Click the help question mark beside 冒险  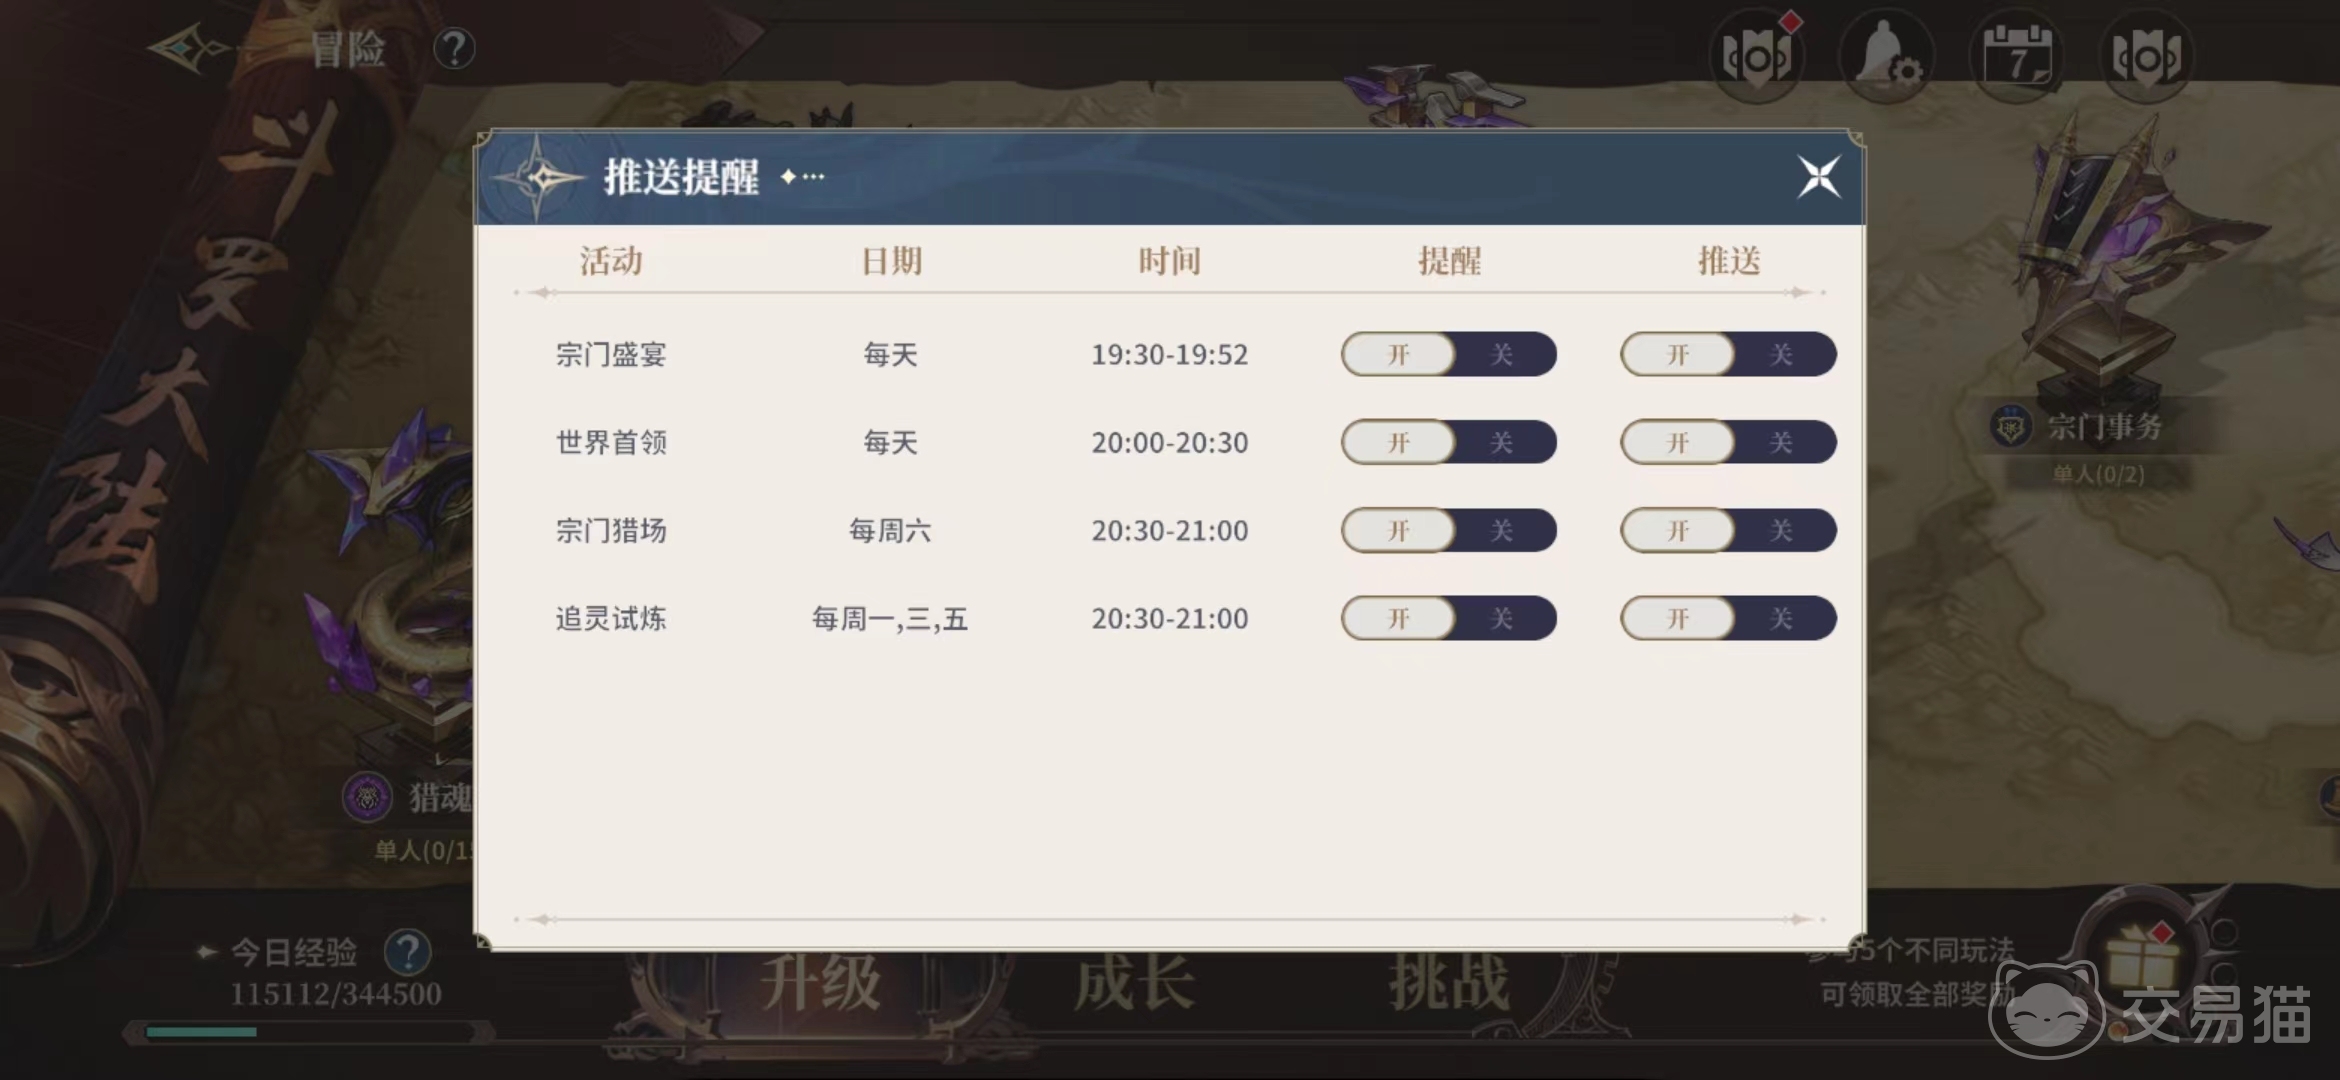click(454, 48)
